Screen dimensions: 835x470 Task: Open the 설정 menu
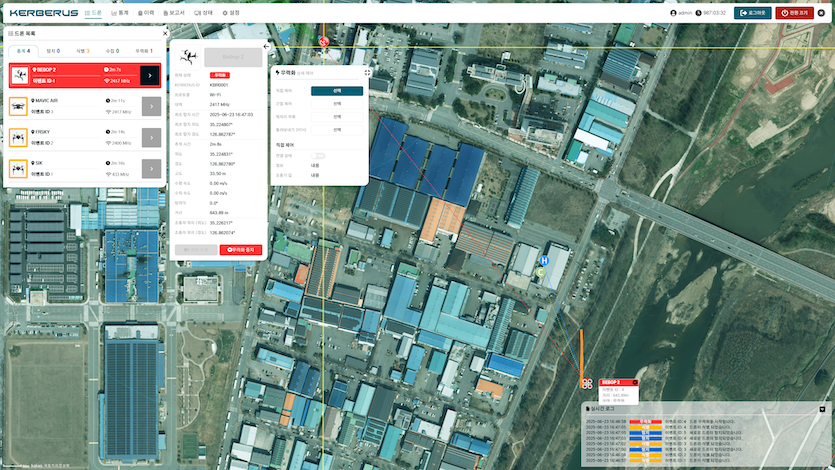pyautogui.click(x=231, y=13)
